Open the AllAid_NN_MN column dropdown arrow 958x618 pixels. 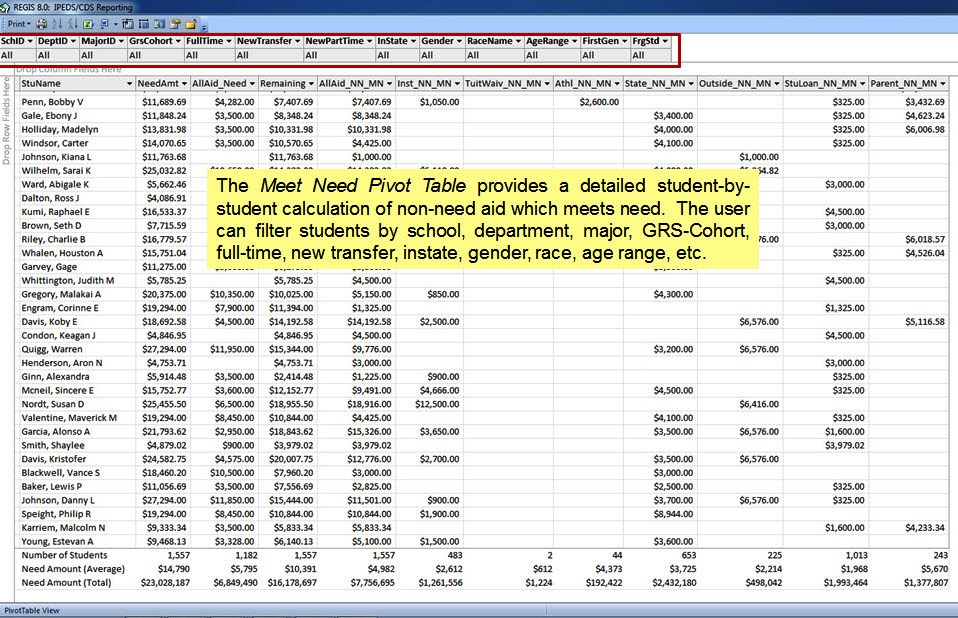(x=389, y=83)
